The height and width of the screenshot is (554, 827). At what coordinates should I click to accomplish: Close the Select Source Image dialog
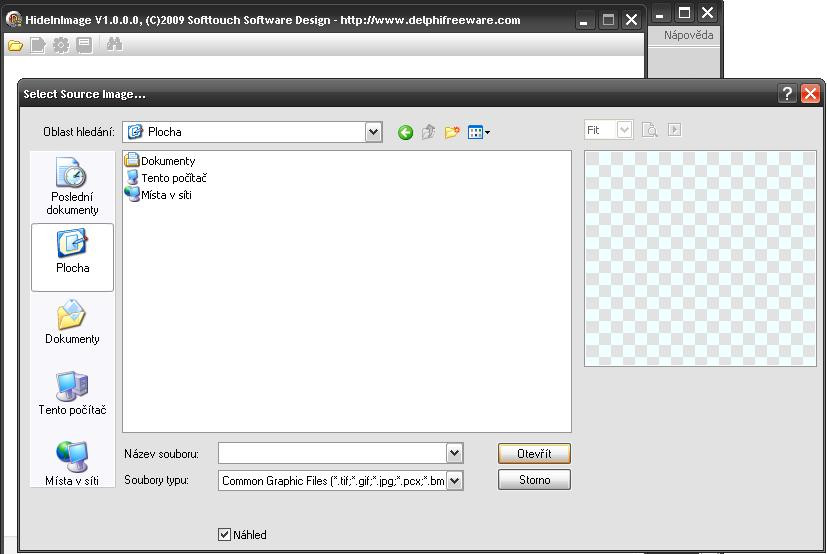pos(810,94)
